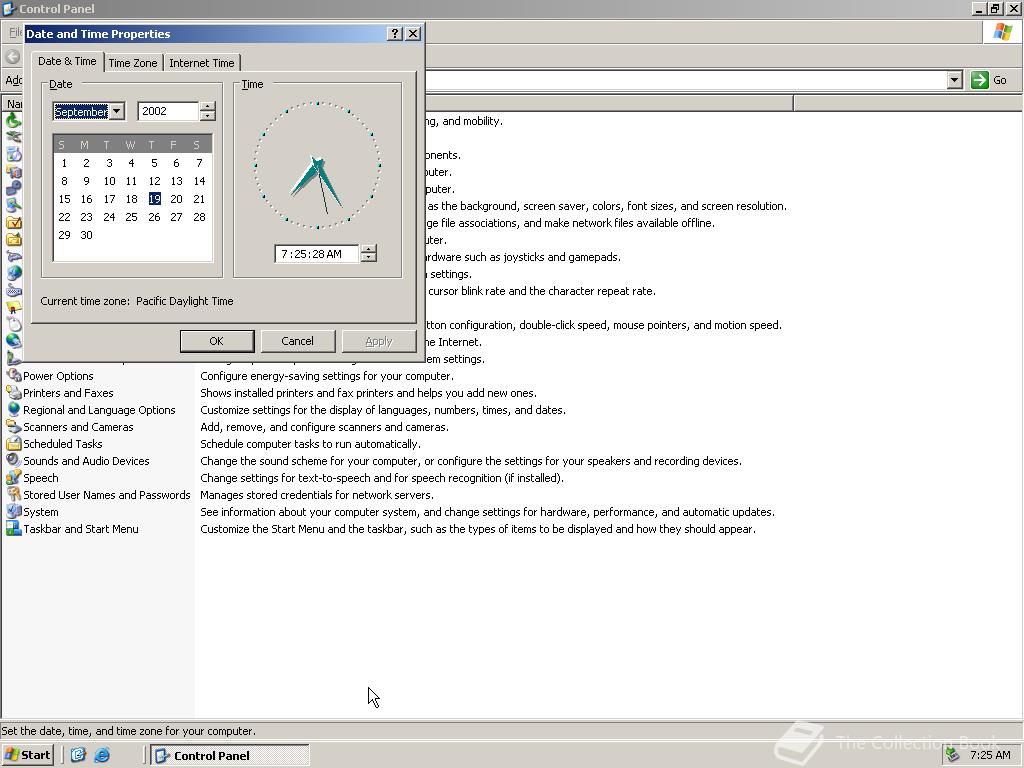Click Regional and Language Options label

click(99, 410)
